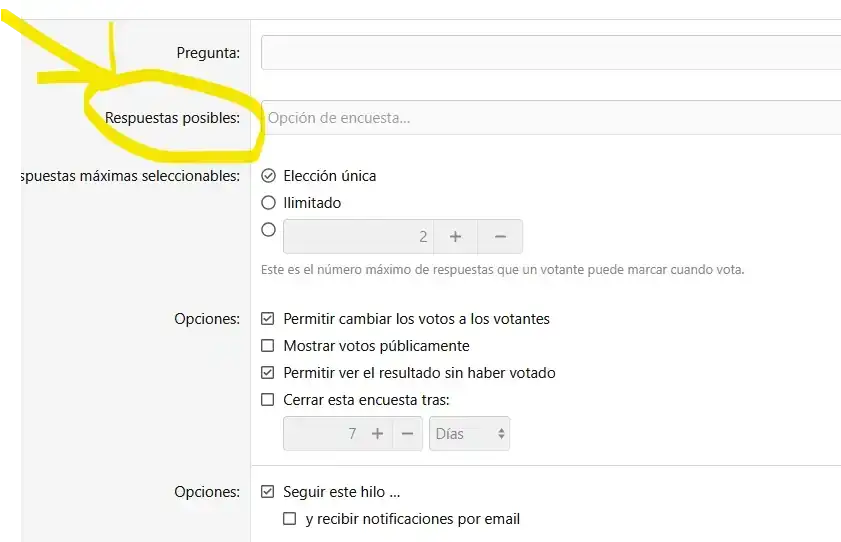Check "y recibir notificaciones por email"
This screenshot has height=542, width=841.
(290, 519)
